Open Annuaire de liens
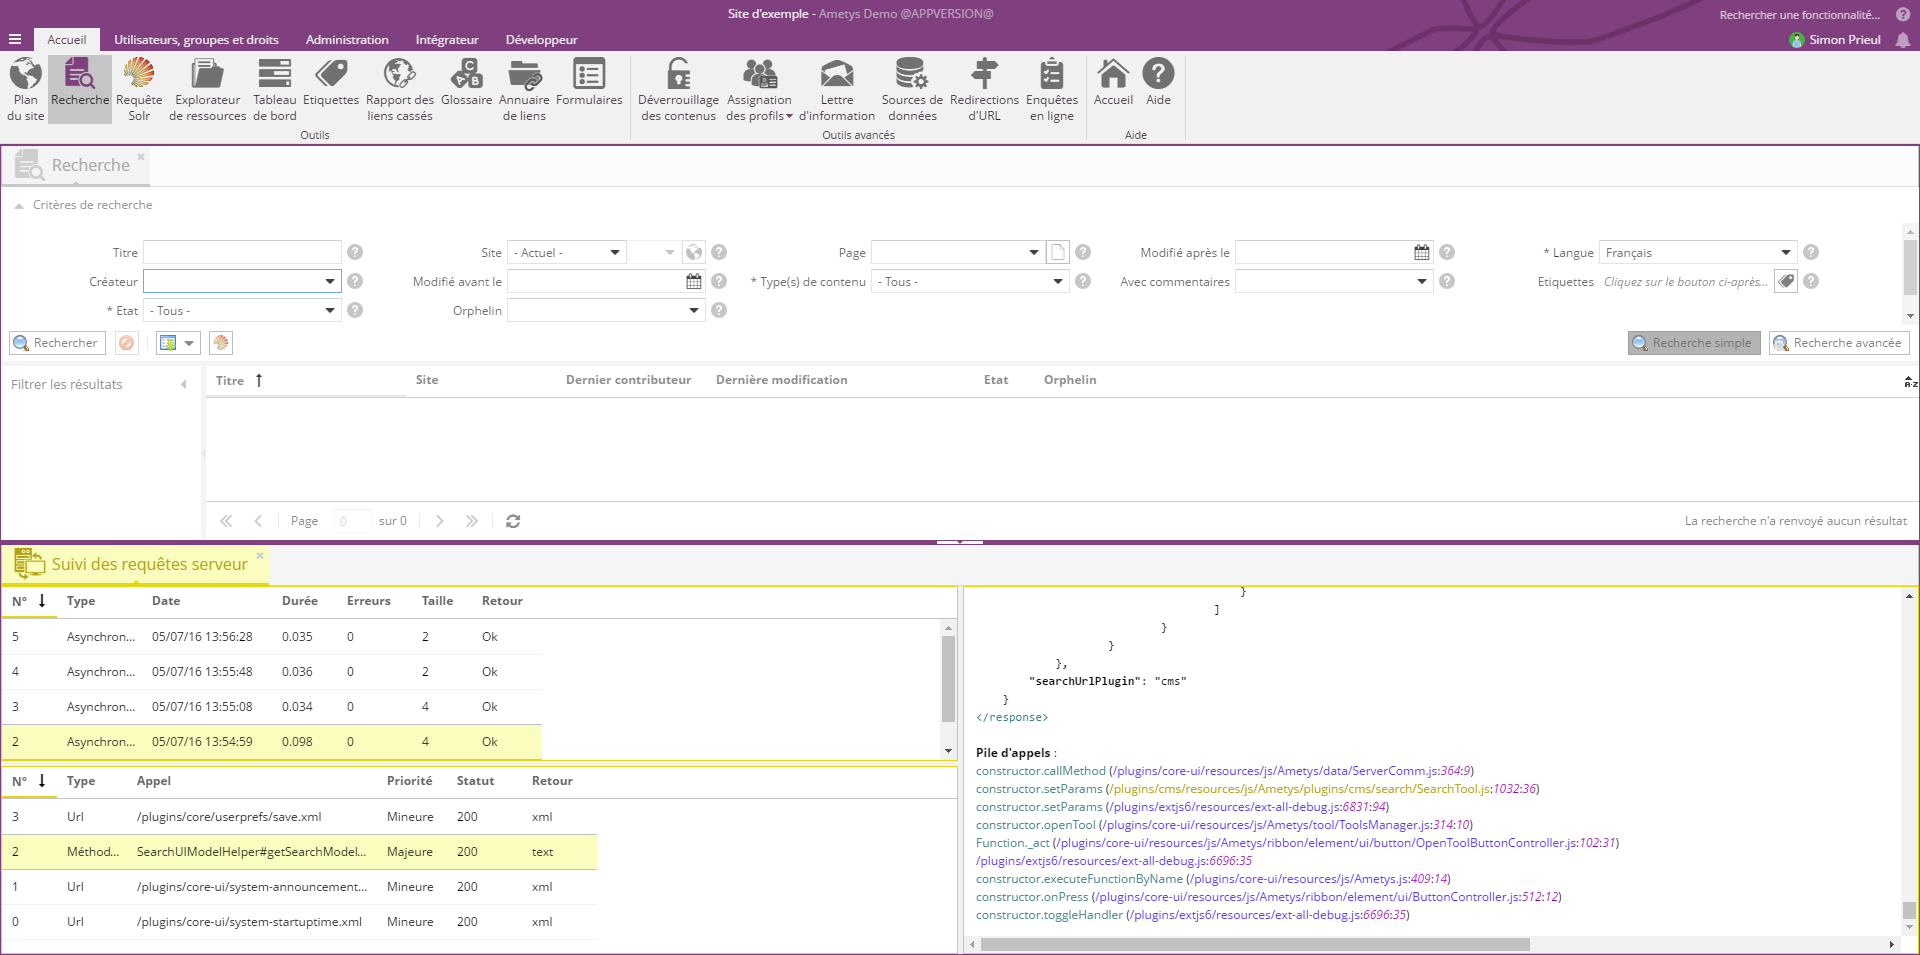Image resolution: width=1920 pixels, height=955 pixels. (524, 89)
